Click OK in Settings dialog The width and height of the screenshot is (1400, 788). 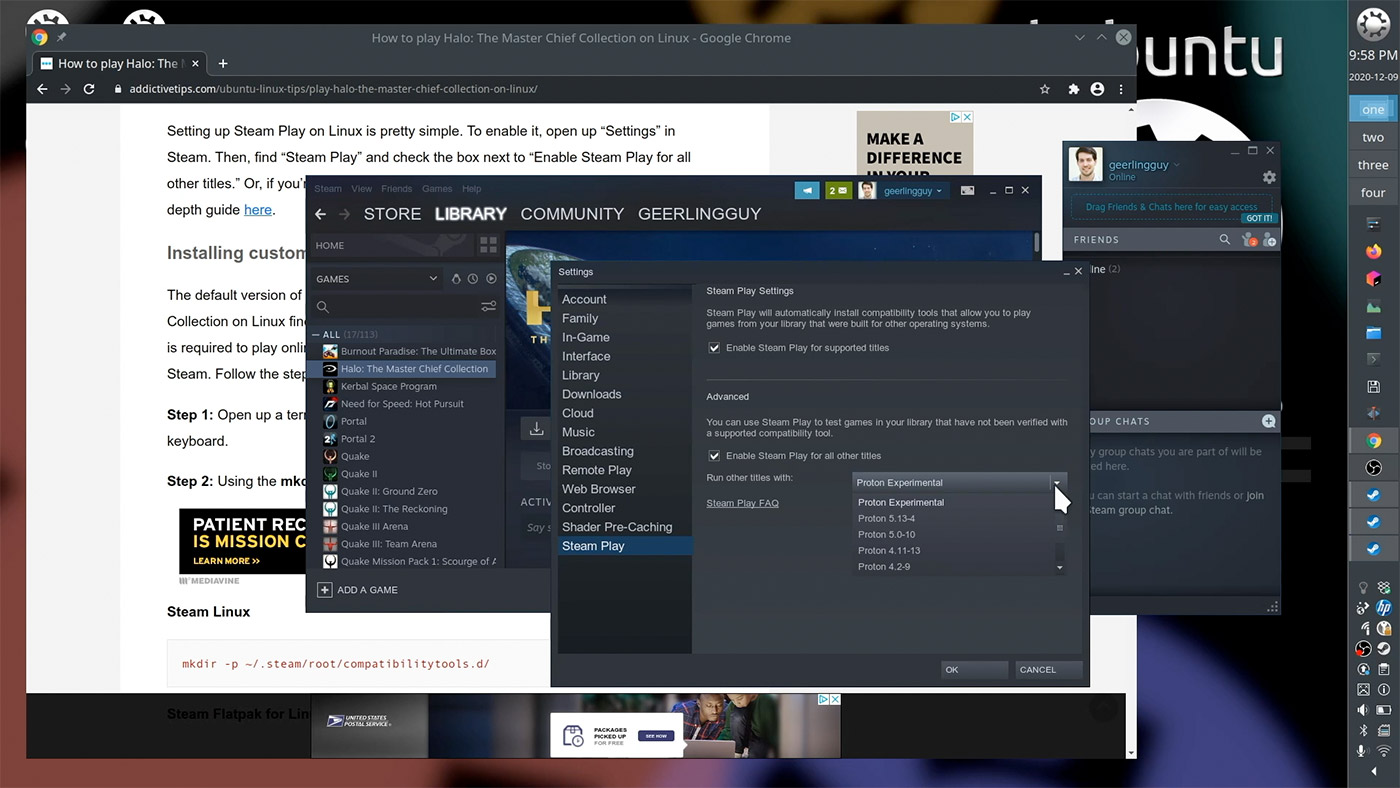pyautogui.click(x=975, y=669)
